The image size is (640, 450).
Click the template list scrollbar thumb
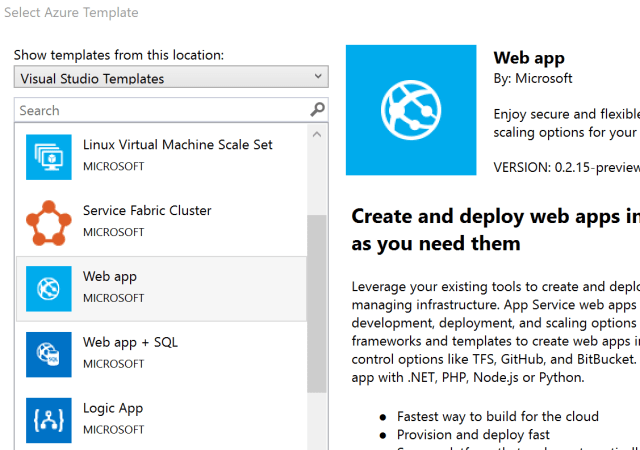click(x=317, y=300)
